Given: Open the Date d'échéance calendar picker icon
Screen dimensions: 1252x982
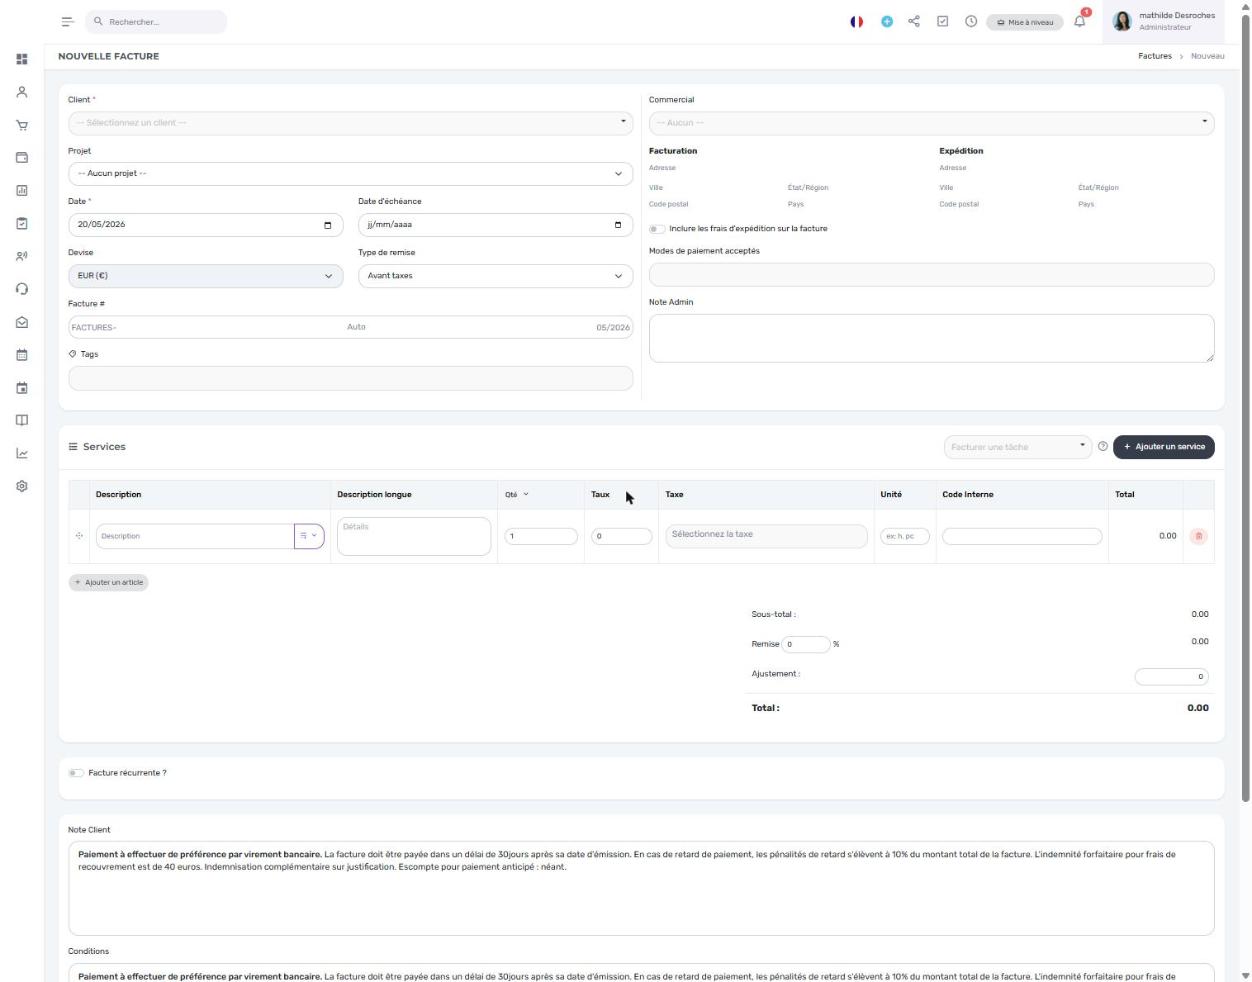Looking at the screenshot, I should click(x=617, y=225).
